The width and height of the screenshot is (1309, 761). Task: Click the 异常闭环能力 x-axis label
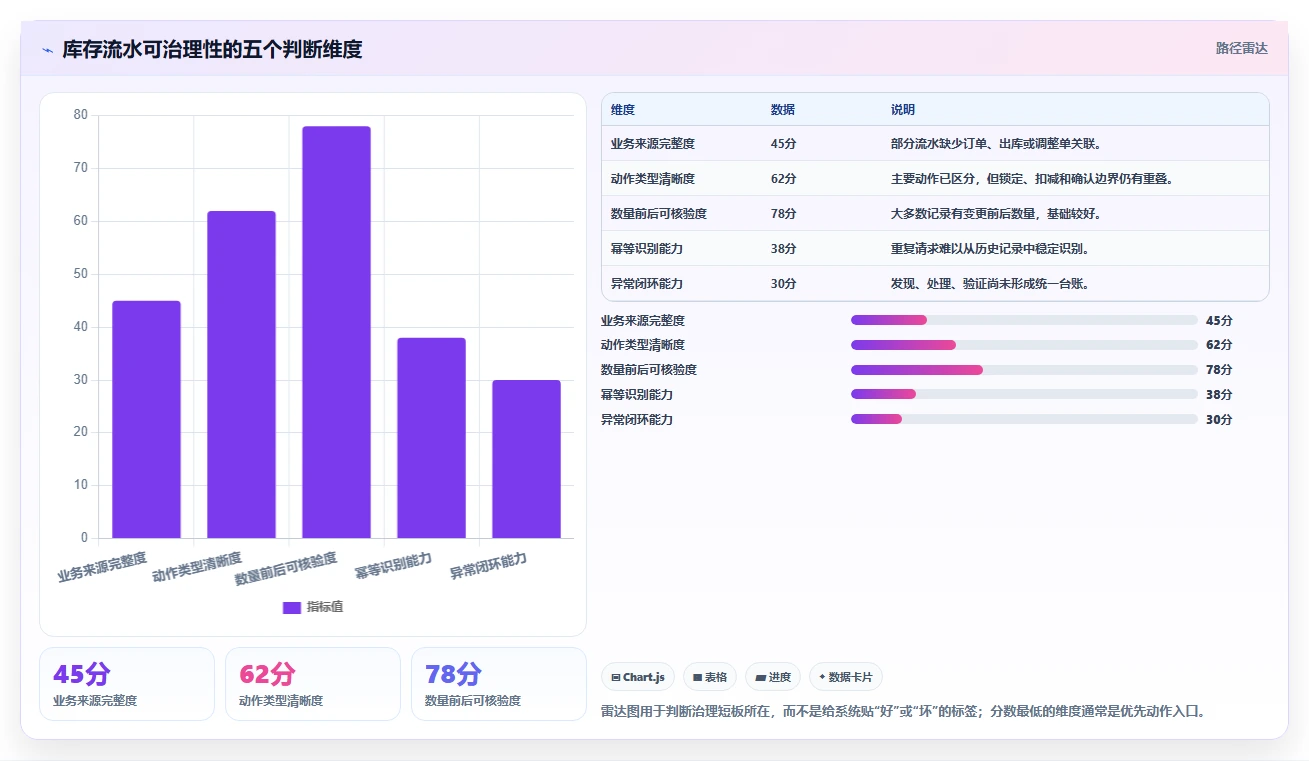tap(488, 565)
